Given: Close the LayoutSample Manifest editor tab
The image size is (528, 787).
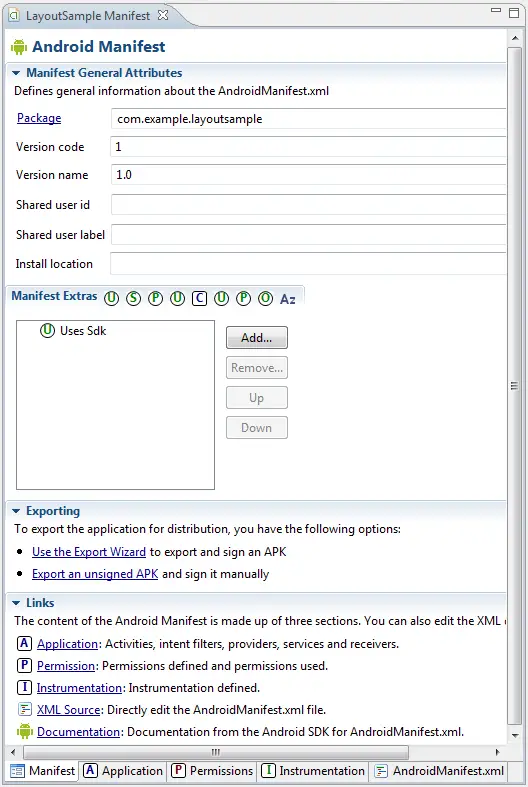Looking at the screenshot, I should tap(163, 15).
